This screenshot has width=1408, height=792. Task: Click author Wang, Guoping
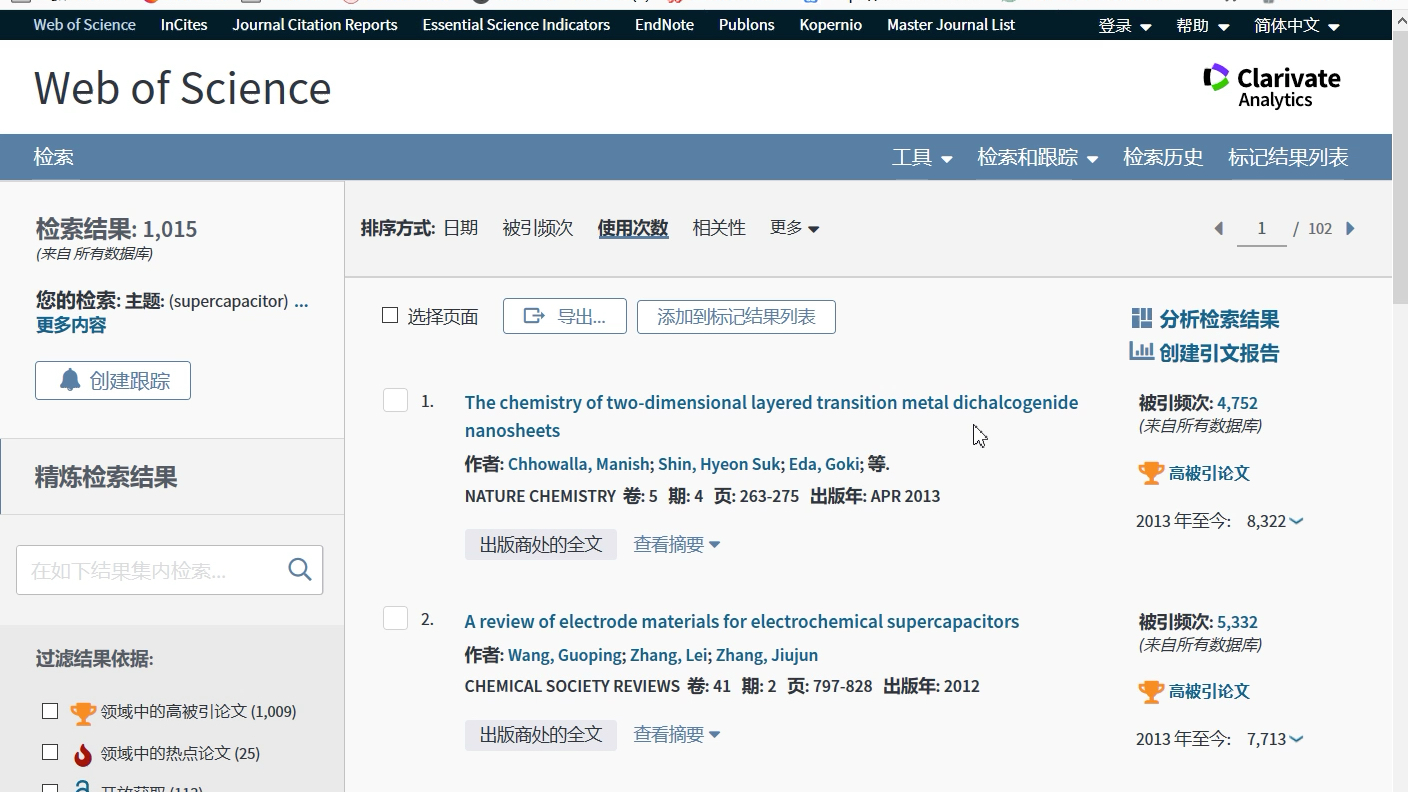pos(565,655)
